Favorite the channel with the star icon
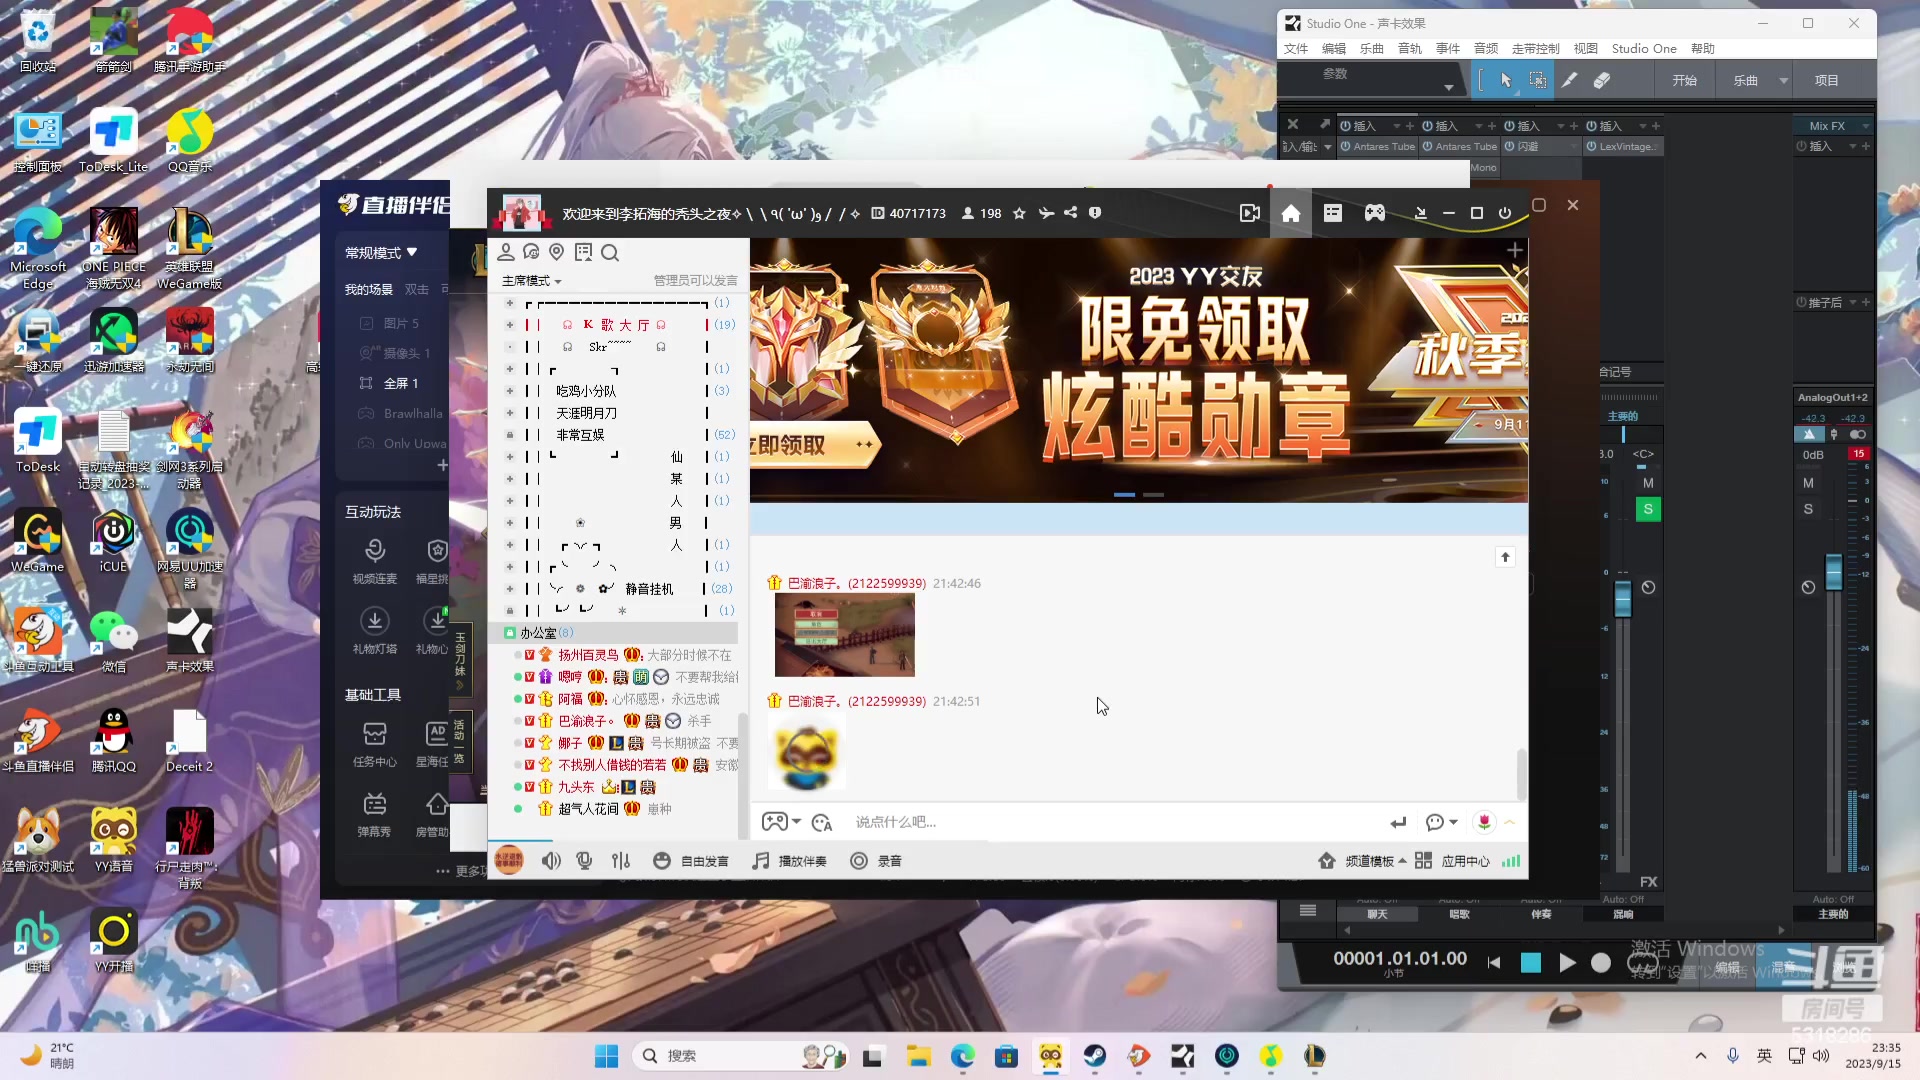 coord(1019,213)
